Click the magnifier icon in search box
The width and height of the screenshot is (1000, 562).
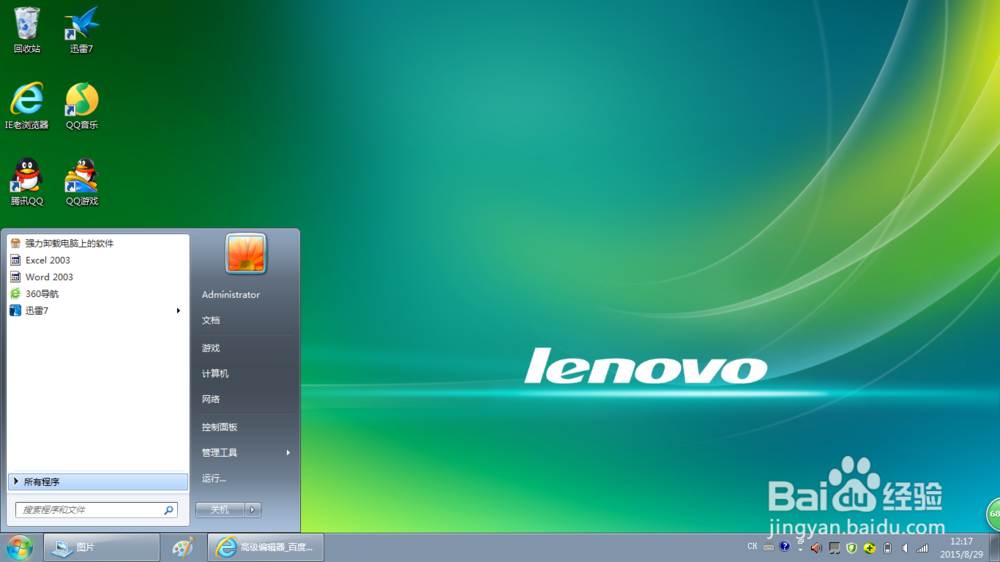(x=168, y=510)
